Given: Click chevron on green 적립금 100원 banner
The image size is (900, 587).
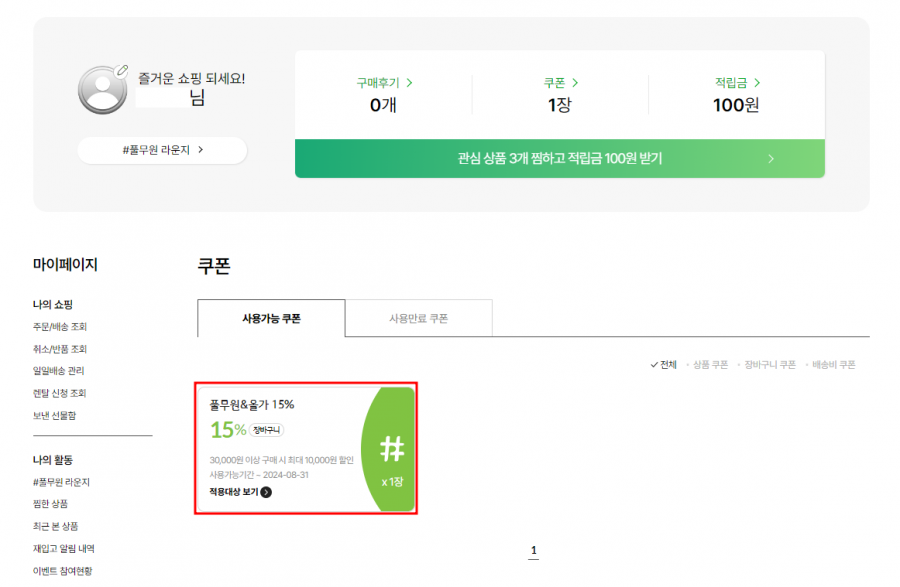Looking at the screenshot, I should coord(771,159).
